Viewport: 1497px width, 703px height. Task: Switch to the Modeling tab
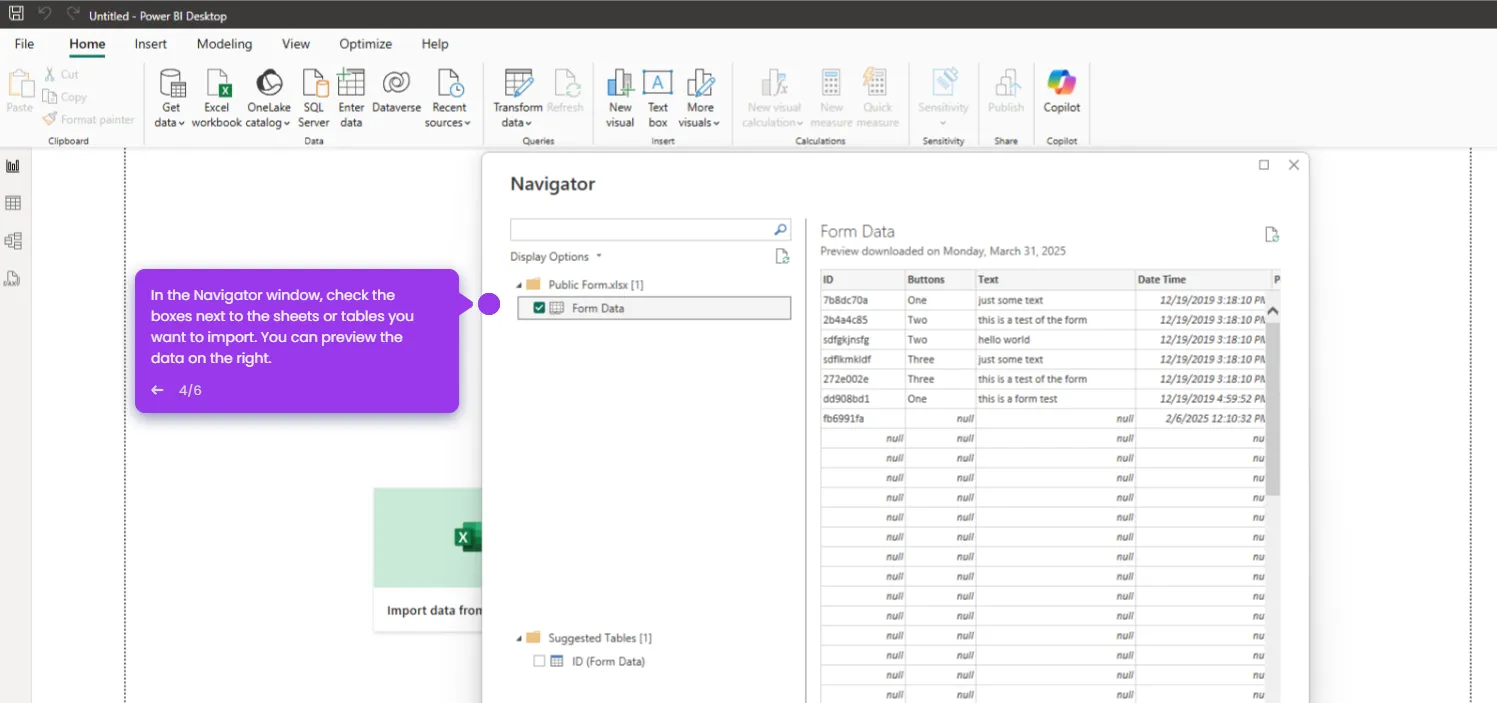click(x=224, y=44)
